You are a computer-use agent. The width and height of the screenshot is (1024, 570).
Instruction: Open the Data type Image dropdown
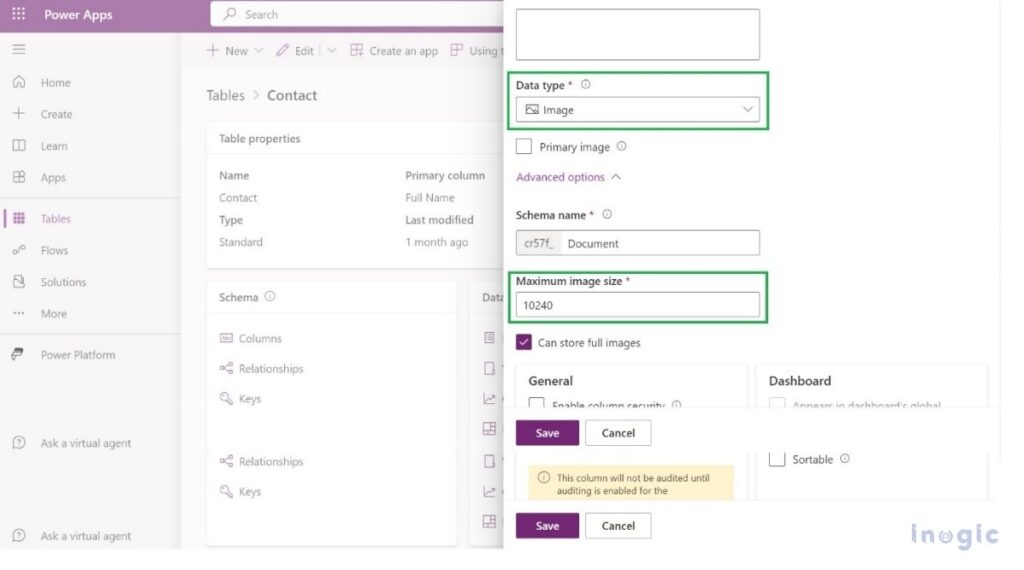(637, 109)
